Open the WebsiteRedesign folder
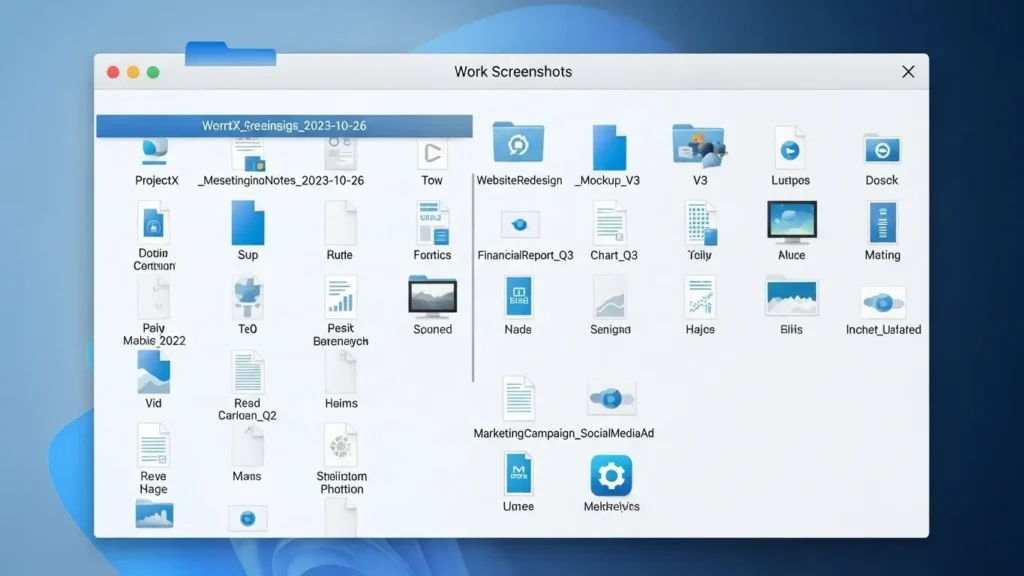The height and width of the screenshot is (576, 1024). coord(518,145)
